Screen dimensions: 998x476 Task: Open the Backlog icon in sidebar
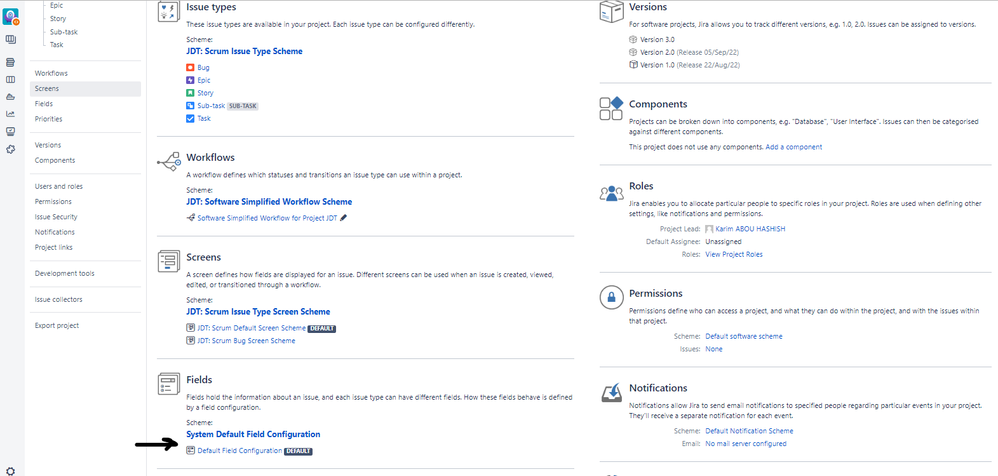(10, 62)
